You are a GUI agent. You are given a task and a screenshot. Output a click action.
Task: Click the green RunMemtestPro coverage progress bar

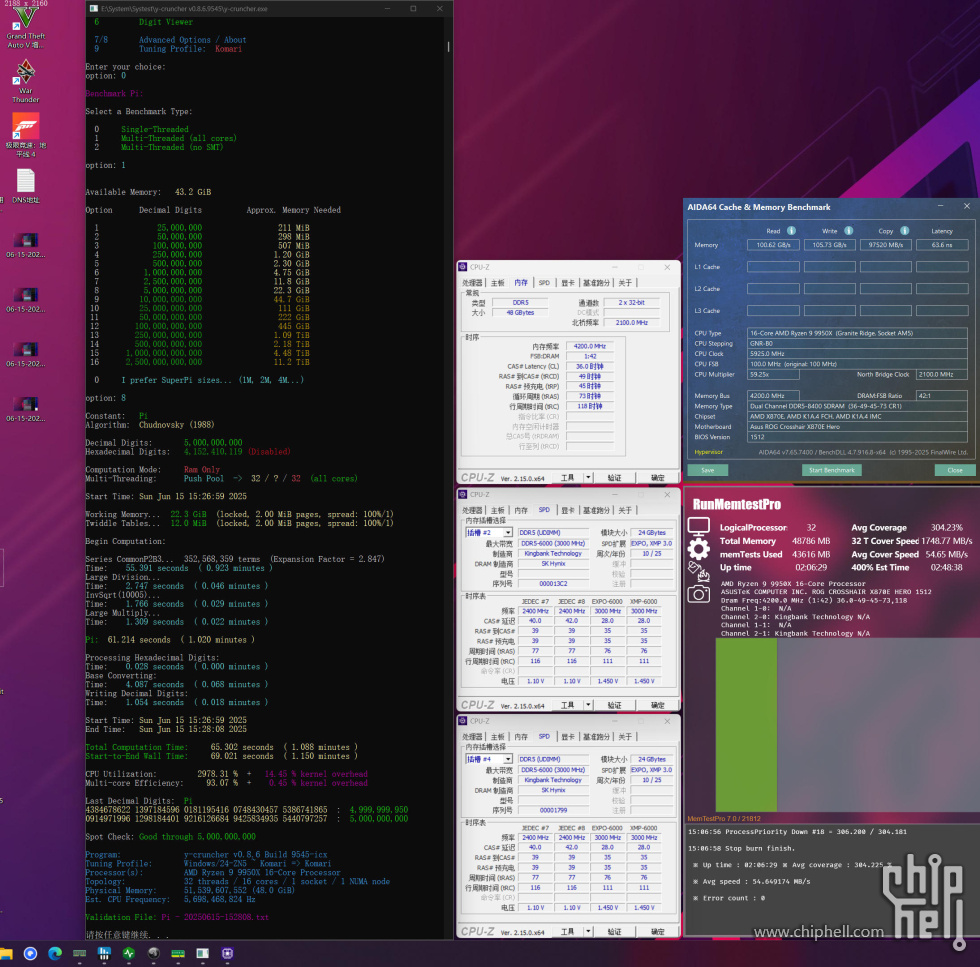tap(746, 724)
